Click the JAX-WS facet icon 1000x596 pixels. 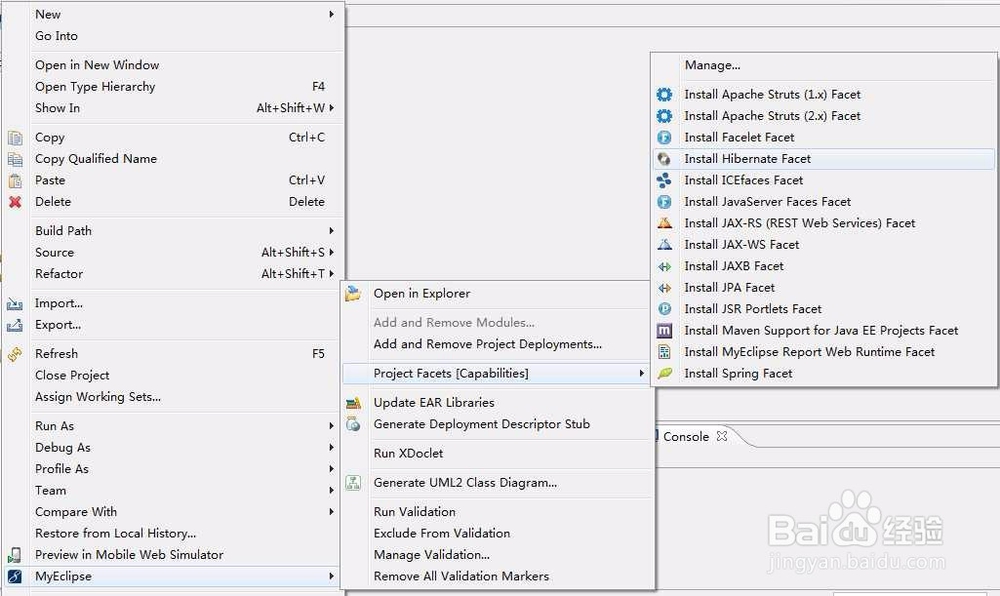point(665,245)
